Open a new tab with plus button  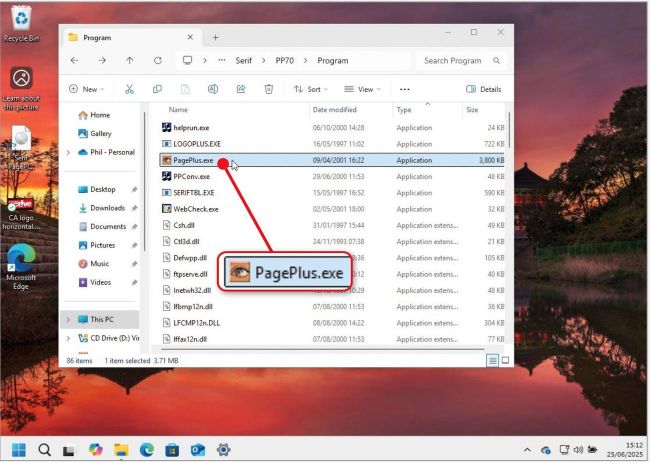215,38
